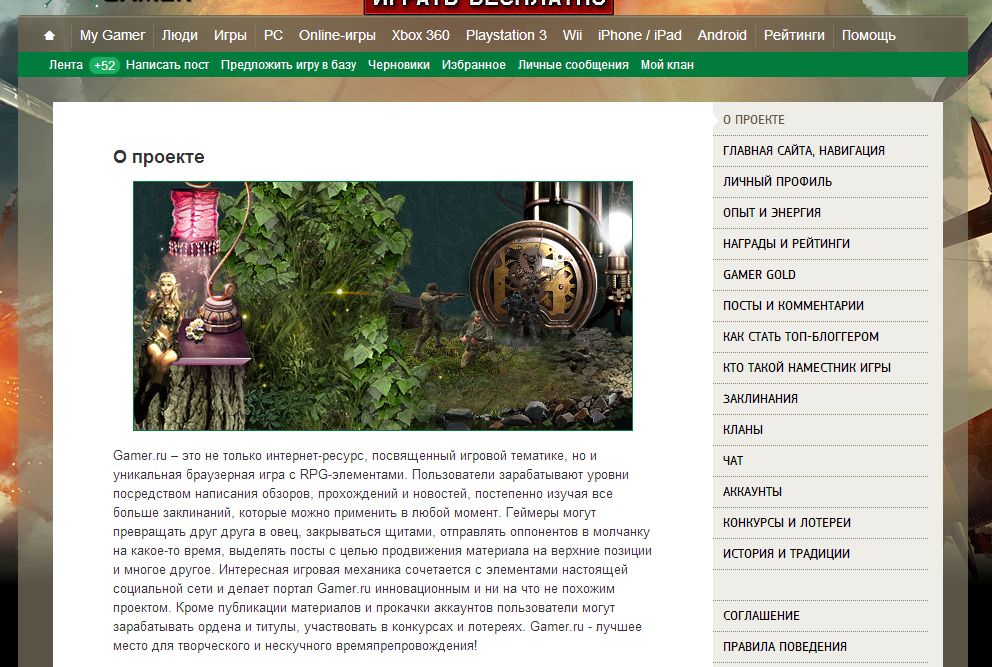Go to the Люди section

click(180, 35)
